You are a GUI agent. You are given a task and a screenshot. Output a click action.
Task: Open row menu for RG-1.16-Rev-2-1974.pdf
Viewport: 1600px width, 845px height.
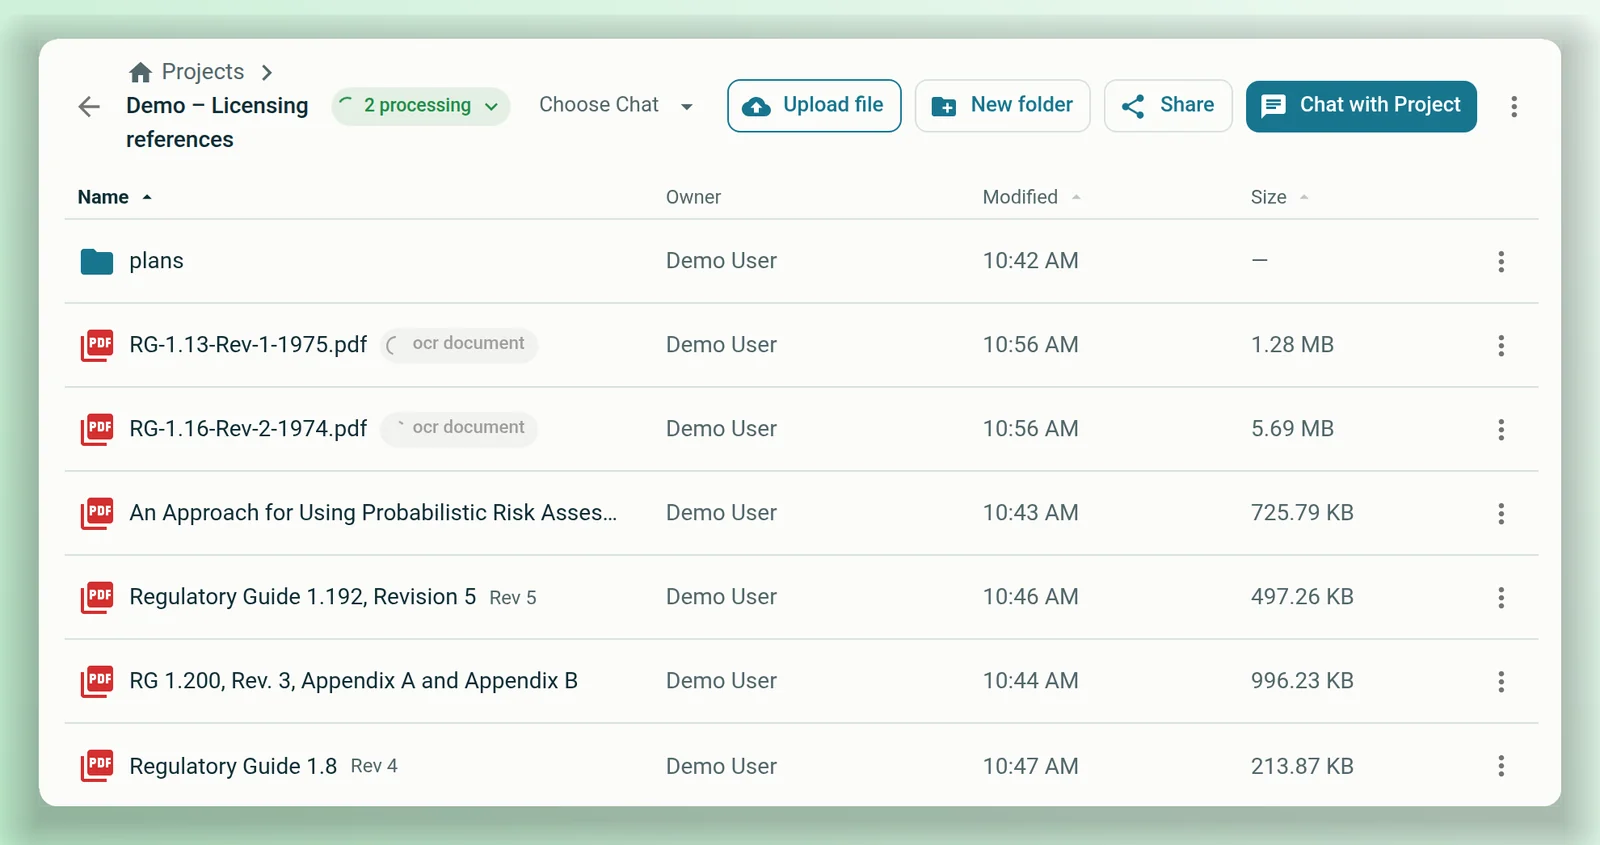coord(1501,430)
